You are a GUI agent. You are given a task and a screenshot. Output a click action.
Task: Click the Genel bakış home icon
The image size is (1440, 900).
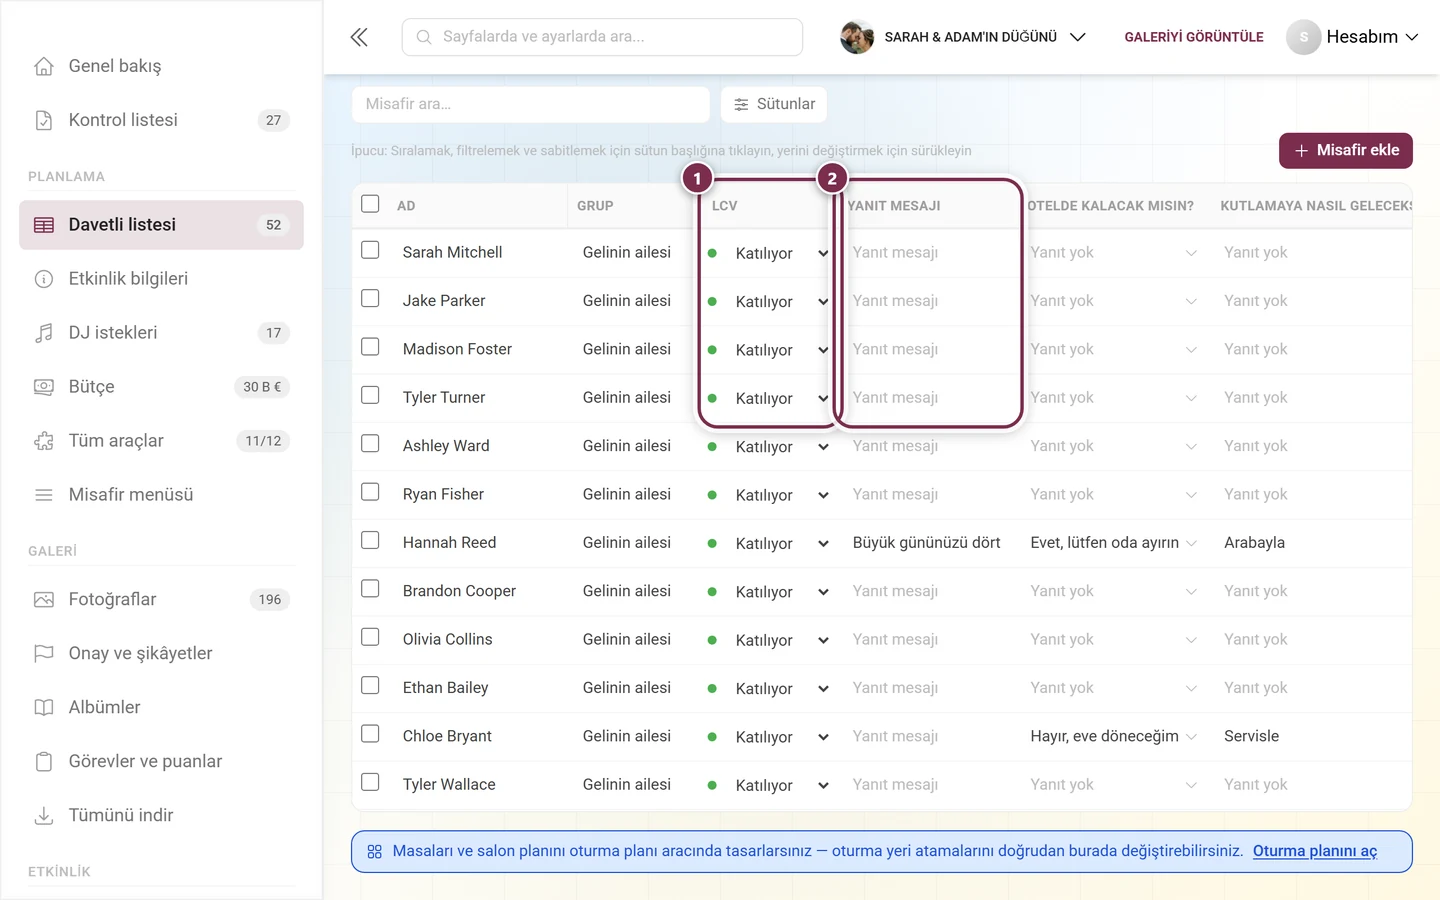pyautogui.click(x=44, y=66)
